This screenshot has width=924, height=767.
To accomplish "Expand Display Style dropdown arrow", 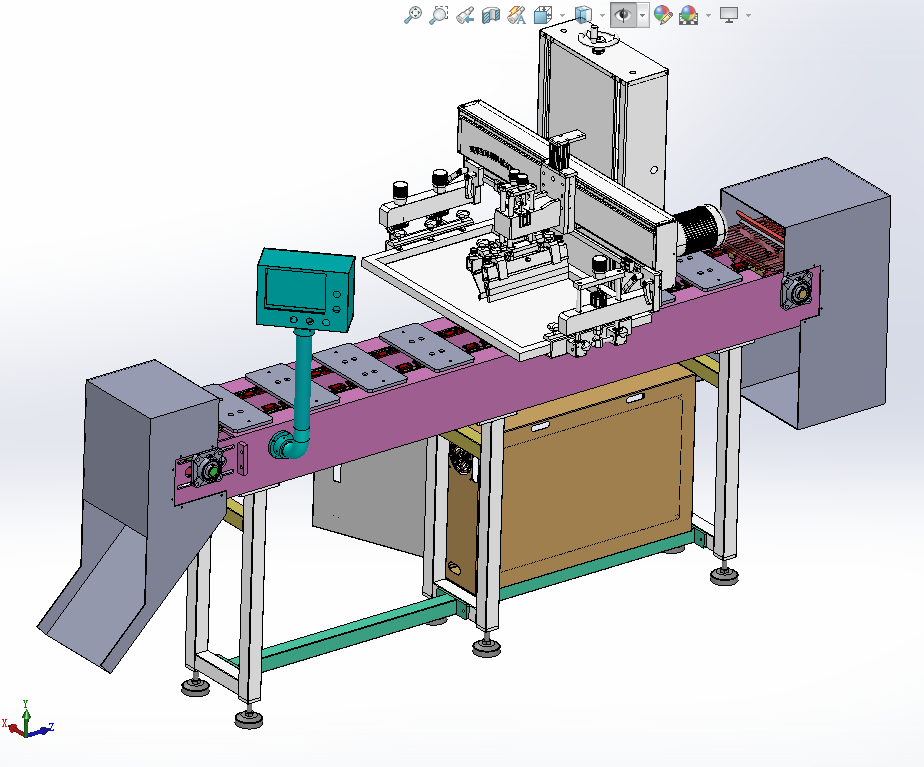I will (602, 15).
